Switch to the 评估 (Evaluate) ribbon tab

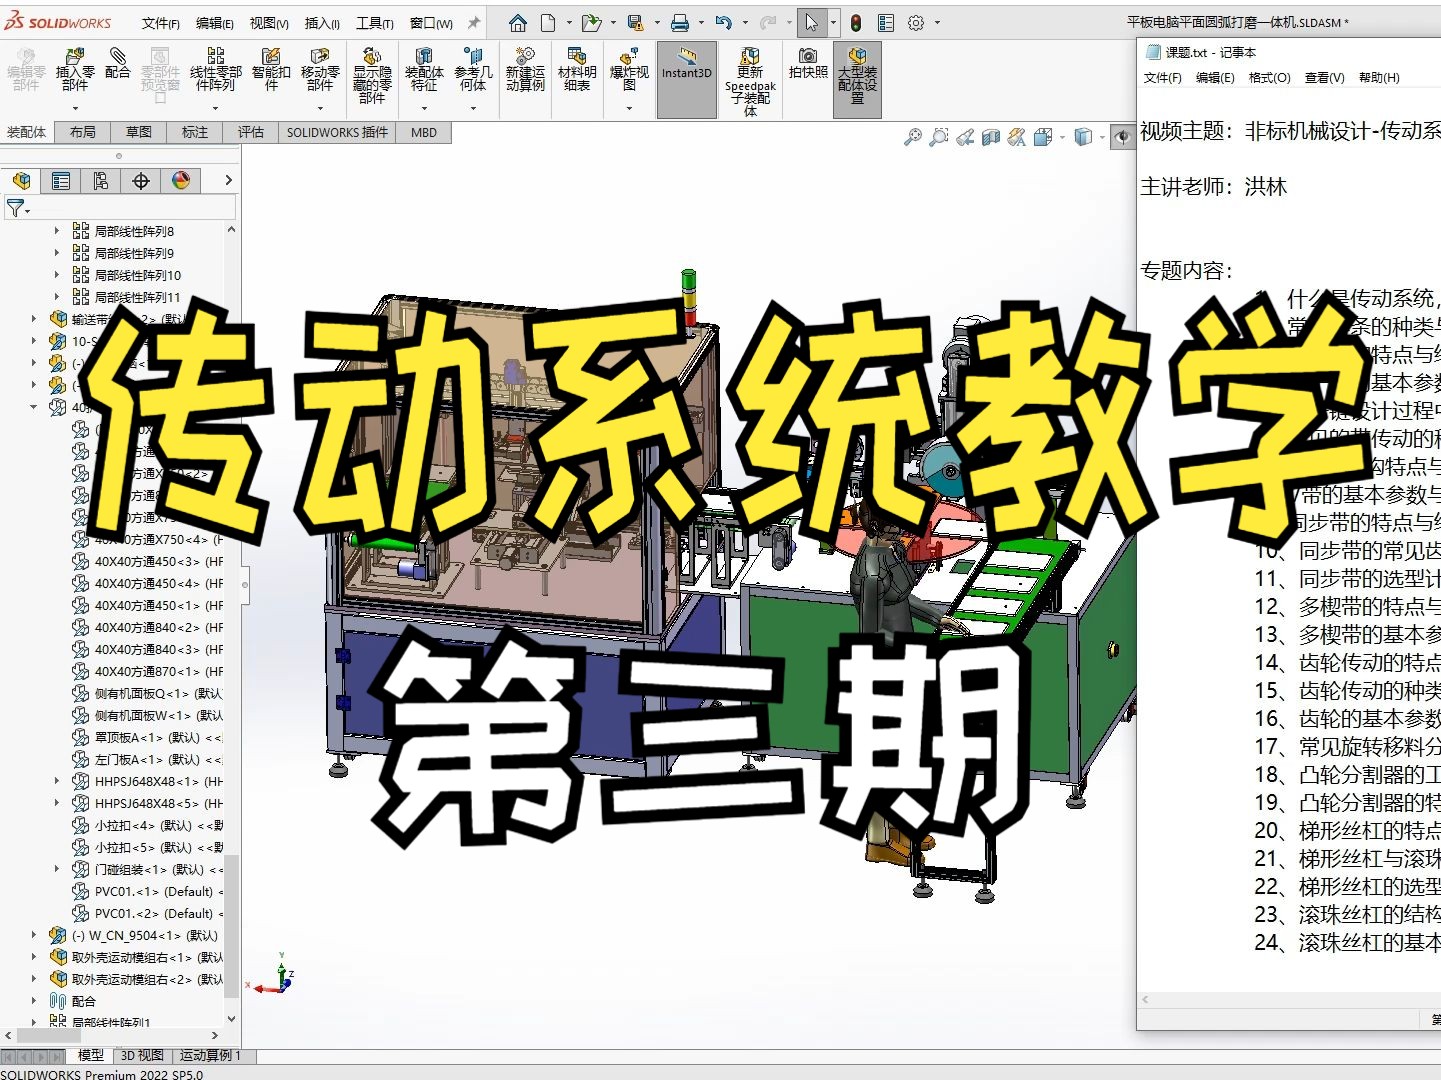coord(251,132)
